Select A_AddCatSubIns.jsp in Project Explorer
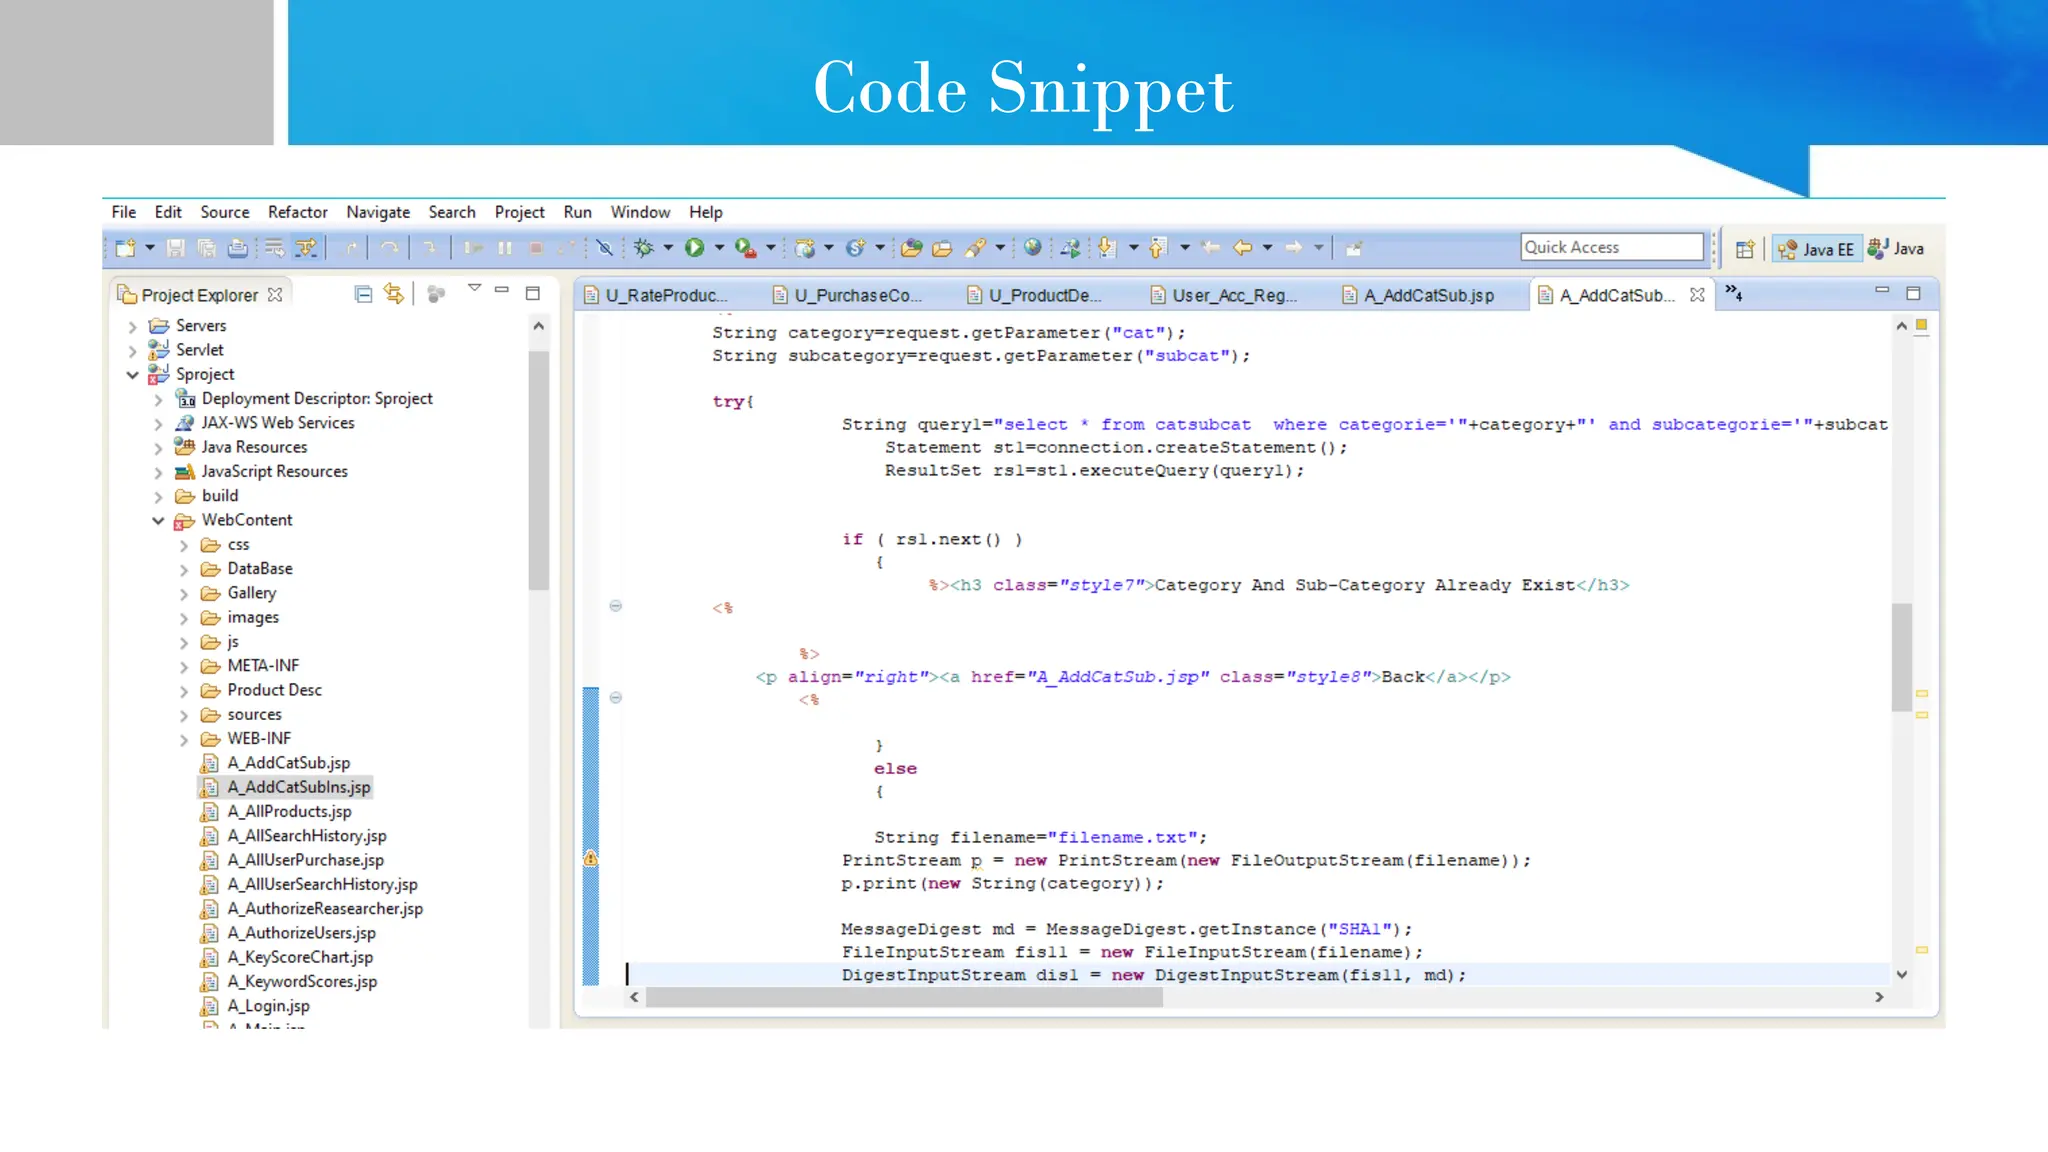This screenshot has width=2048, height=1152. pyautogui.click(x=287, y=787)
